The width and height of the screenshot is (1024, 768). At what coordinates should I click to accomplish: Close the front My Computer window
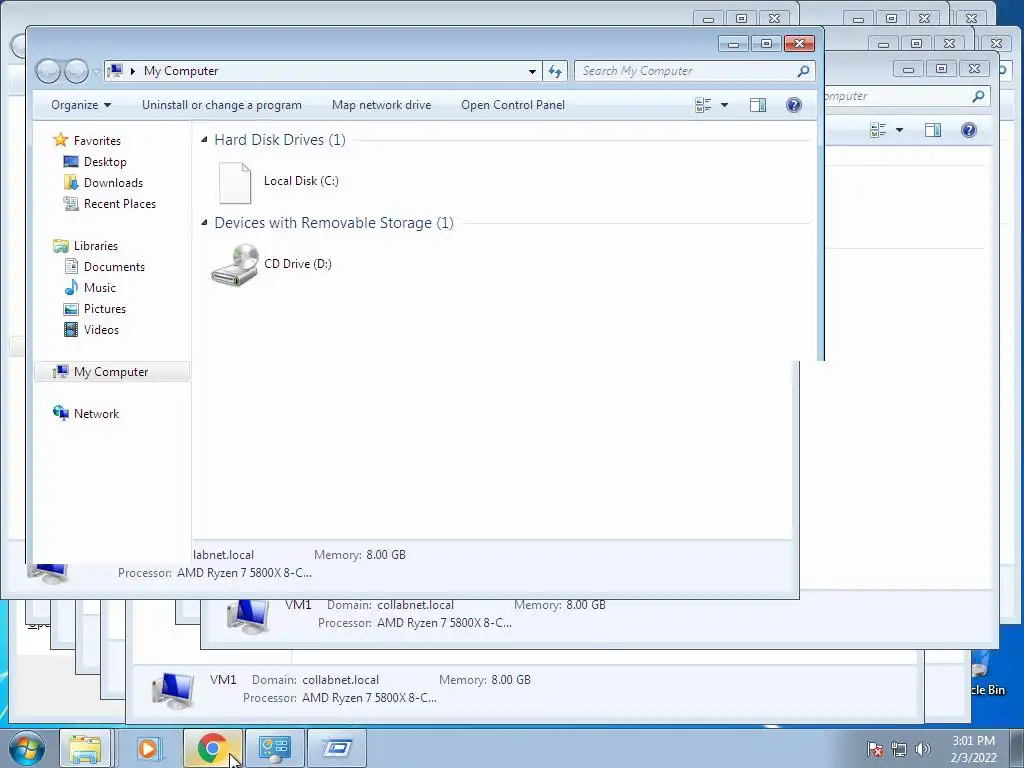(x=799, y=44)
